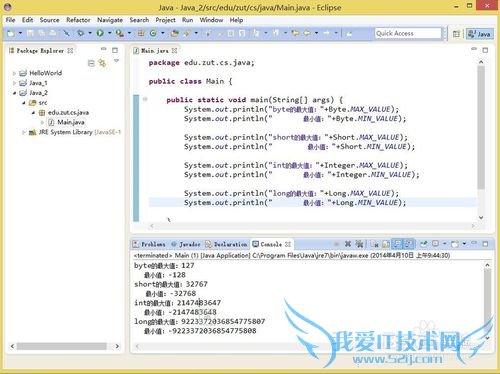Navigate Forward with arrow icon
Image resolution: width=500 pixels, height=374 pixels.
tap(327, 33)
